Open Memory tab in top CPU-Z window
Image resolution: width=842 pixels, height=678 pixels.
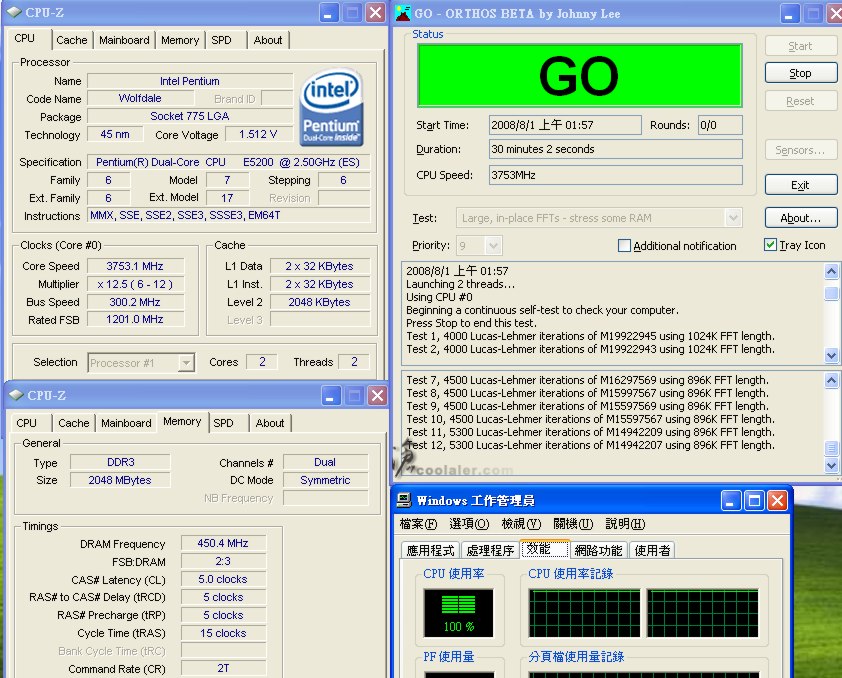[x=180, y=40]
